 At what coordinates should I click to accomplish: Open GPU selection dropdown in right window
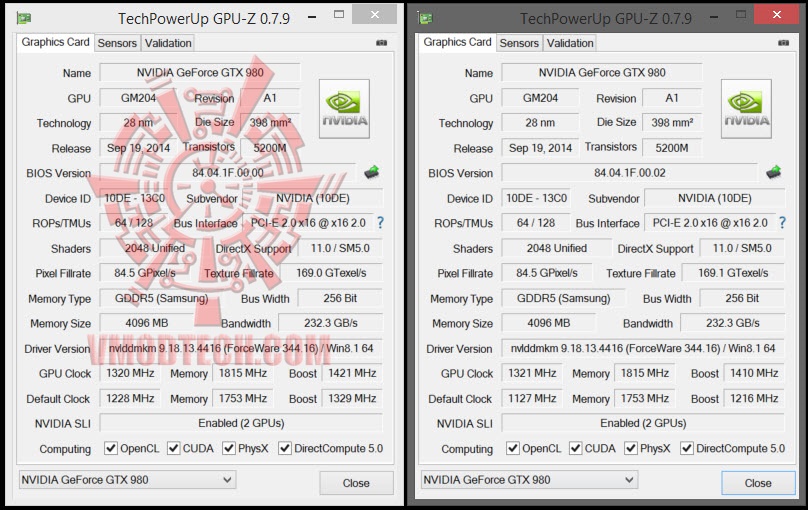pos(529,480)
